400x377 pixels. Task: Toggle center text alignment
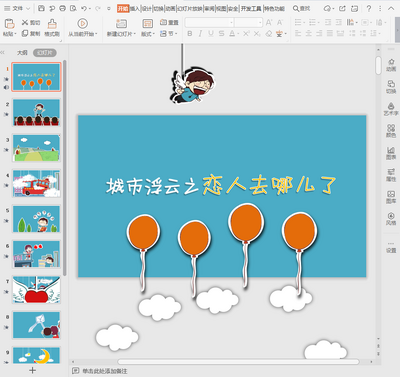coord(309,34)
